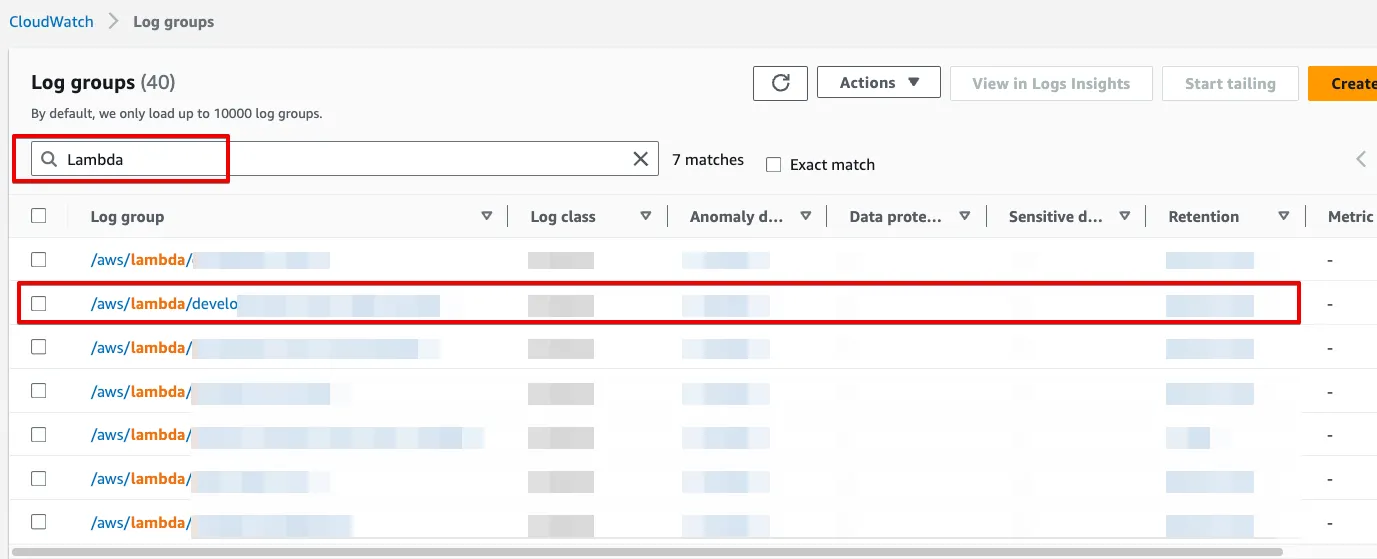Clear the Lambda search text with X
The width and height of the screenshot is (1377, 559).
click(641, 159)
